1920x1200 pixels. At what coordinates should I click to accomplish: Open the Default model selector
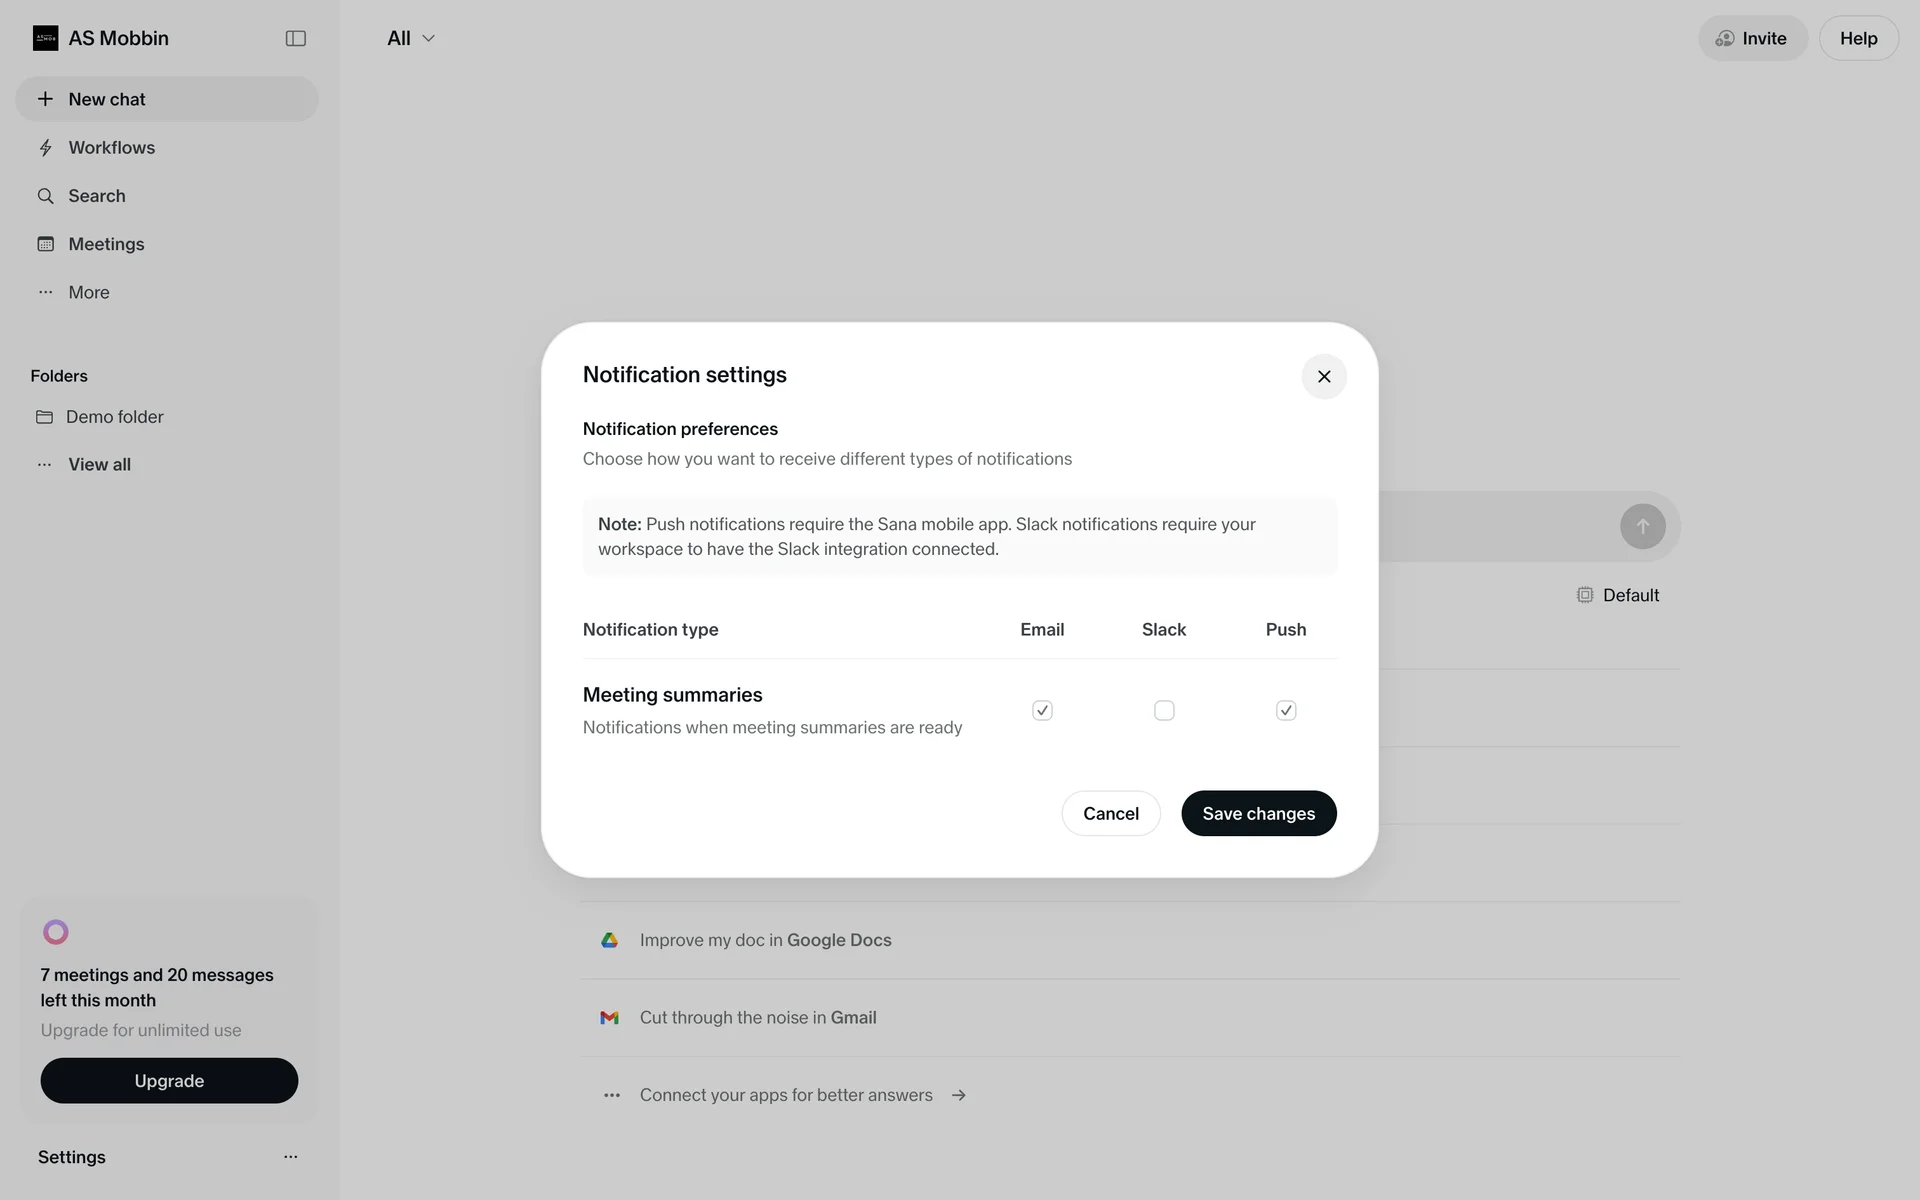tap(1618, 595)
